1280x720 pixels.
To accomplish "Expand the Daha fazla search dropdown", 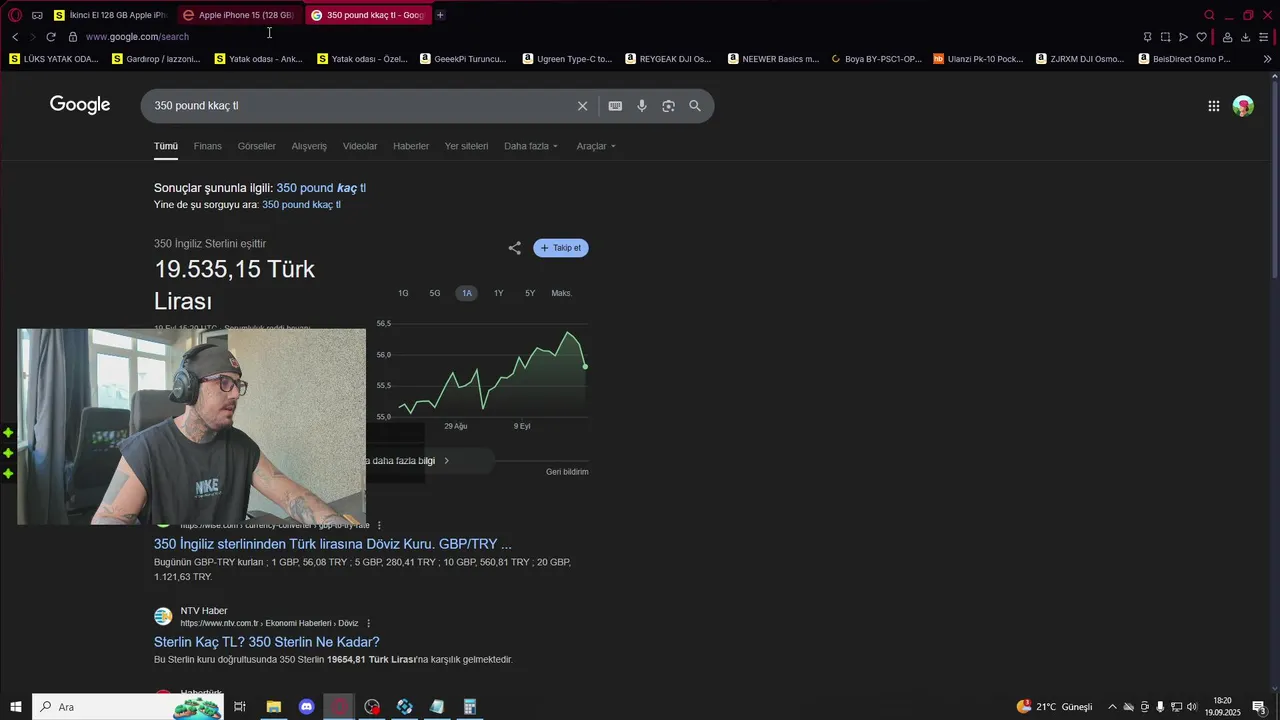I will click(x=531, y=146).
